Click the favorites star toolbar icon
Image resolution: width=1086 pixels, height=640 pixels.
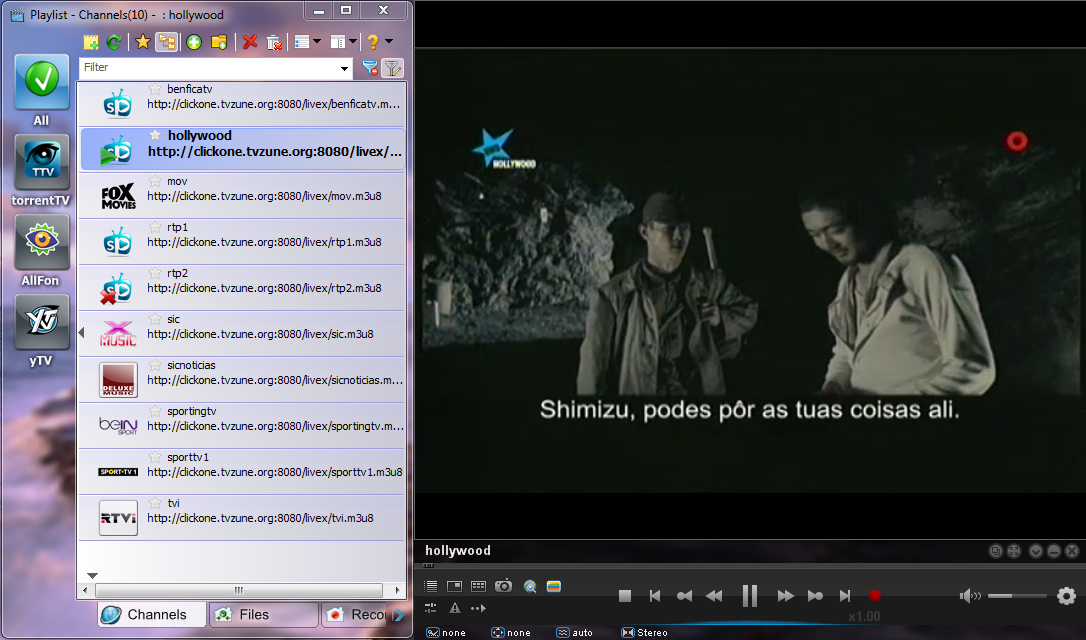[143, 42]
